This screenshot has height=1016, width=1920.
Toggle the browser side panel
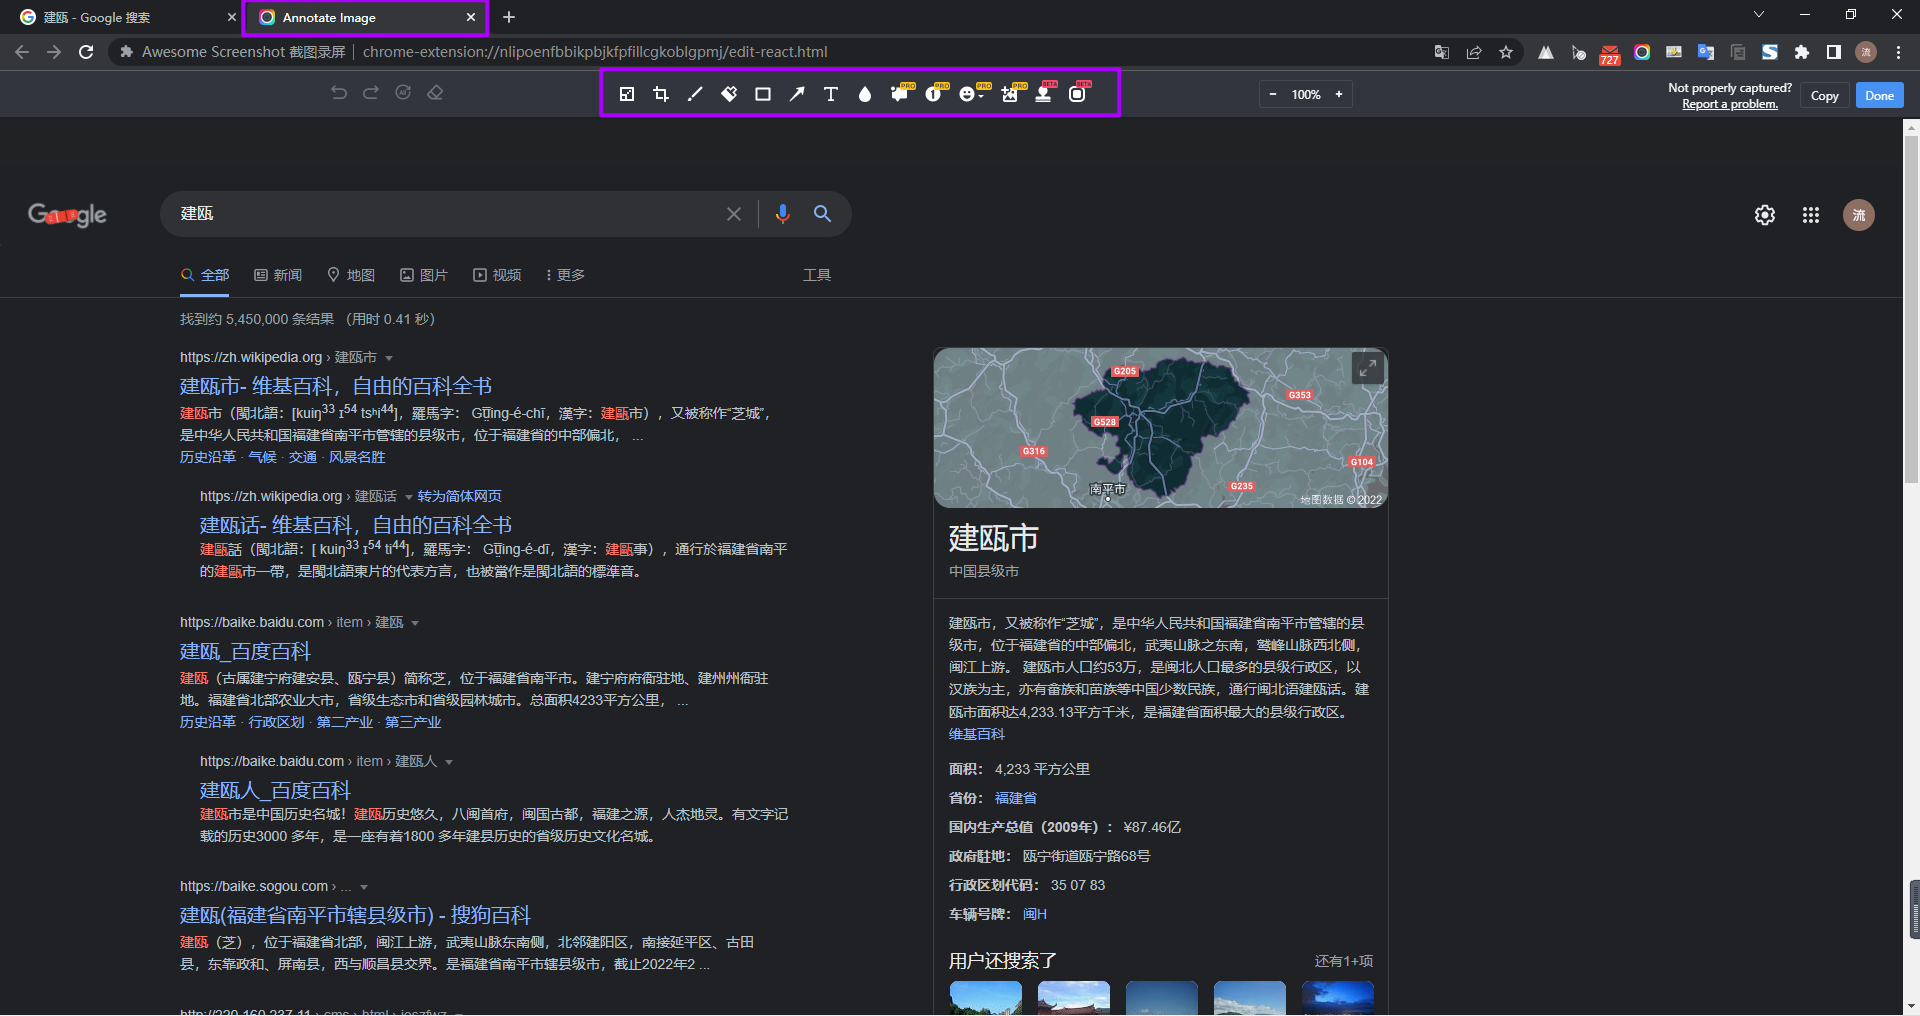[x=1834, y=52]
